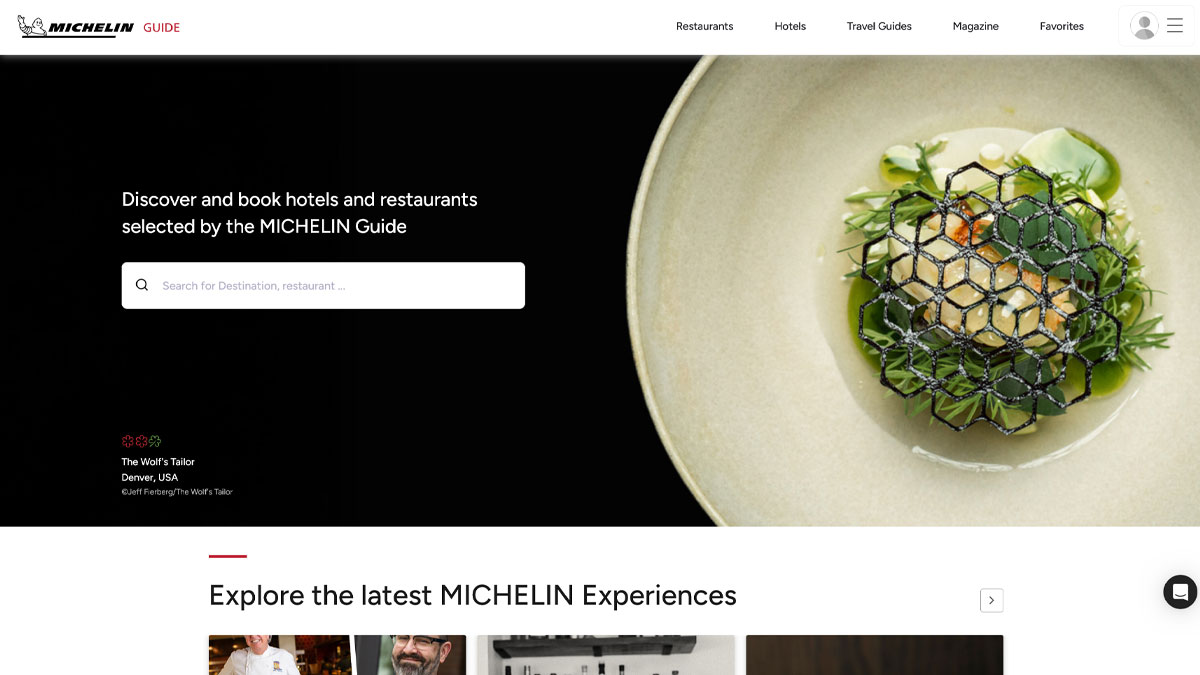The width and height of the screenshot is (1200, 675).
Task: Click the Denver, USA location text
Action: tap(150, 478)
